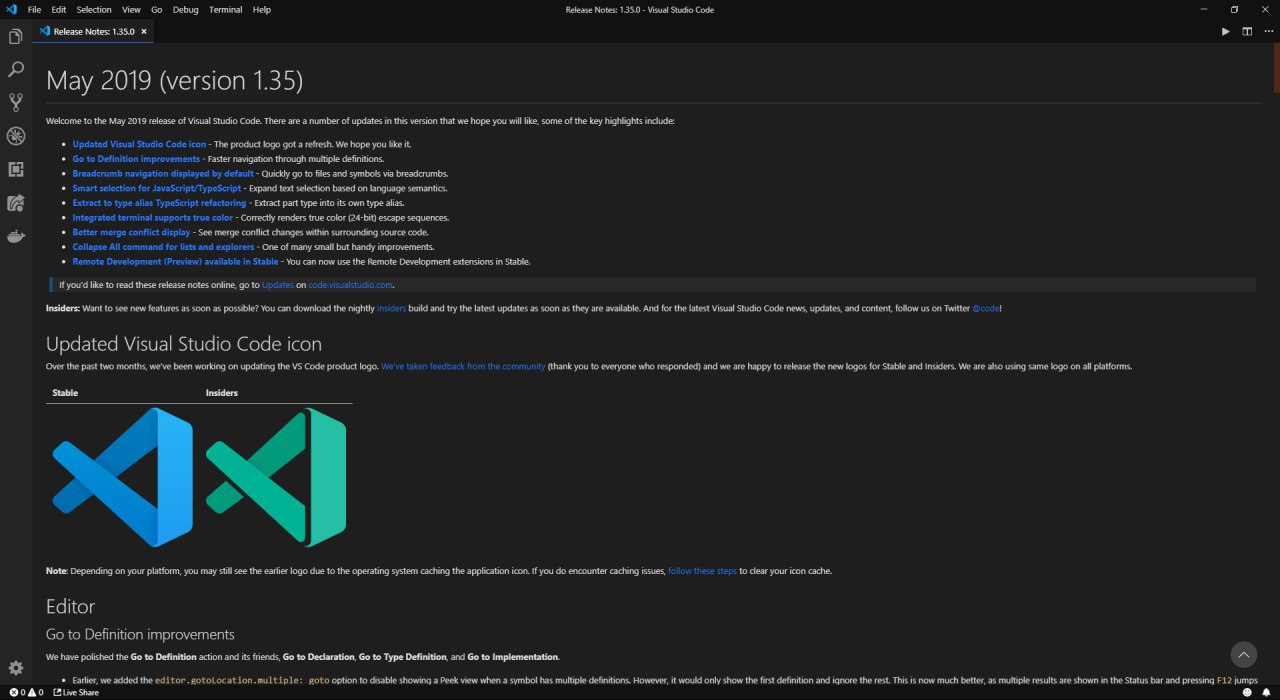
Task: Split the editor to the right
Action: pos(1247,31)
